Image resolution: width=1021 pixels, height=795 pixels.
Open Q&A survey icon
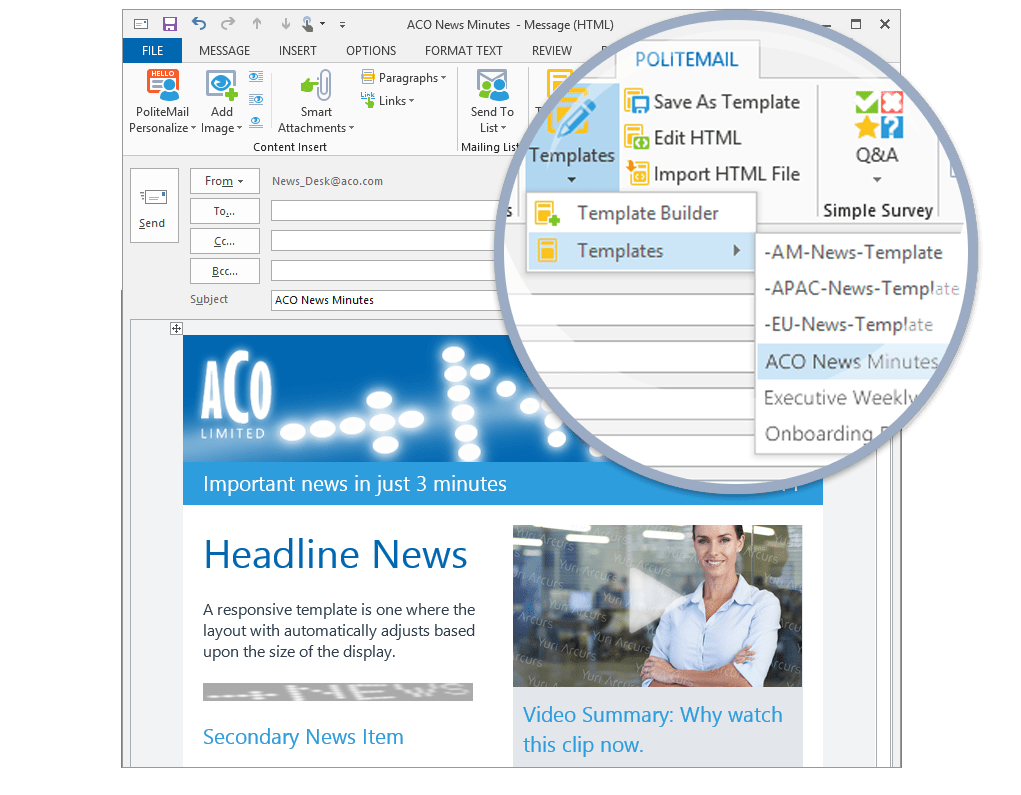tap(878, 115)
